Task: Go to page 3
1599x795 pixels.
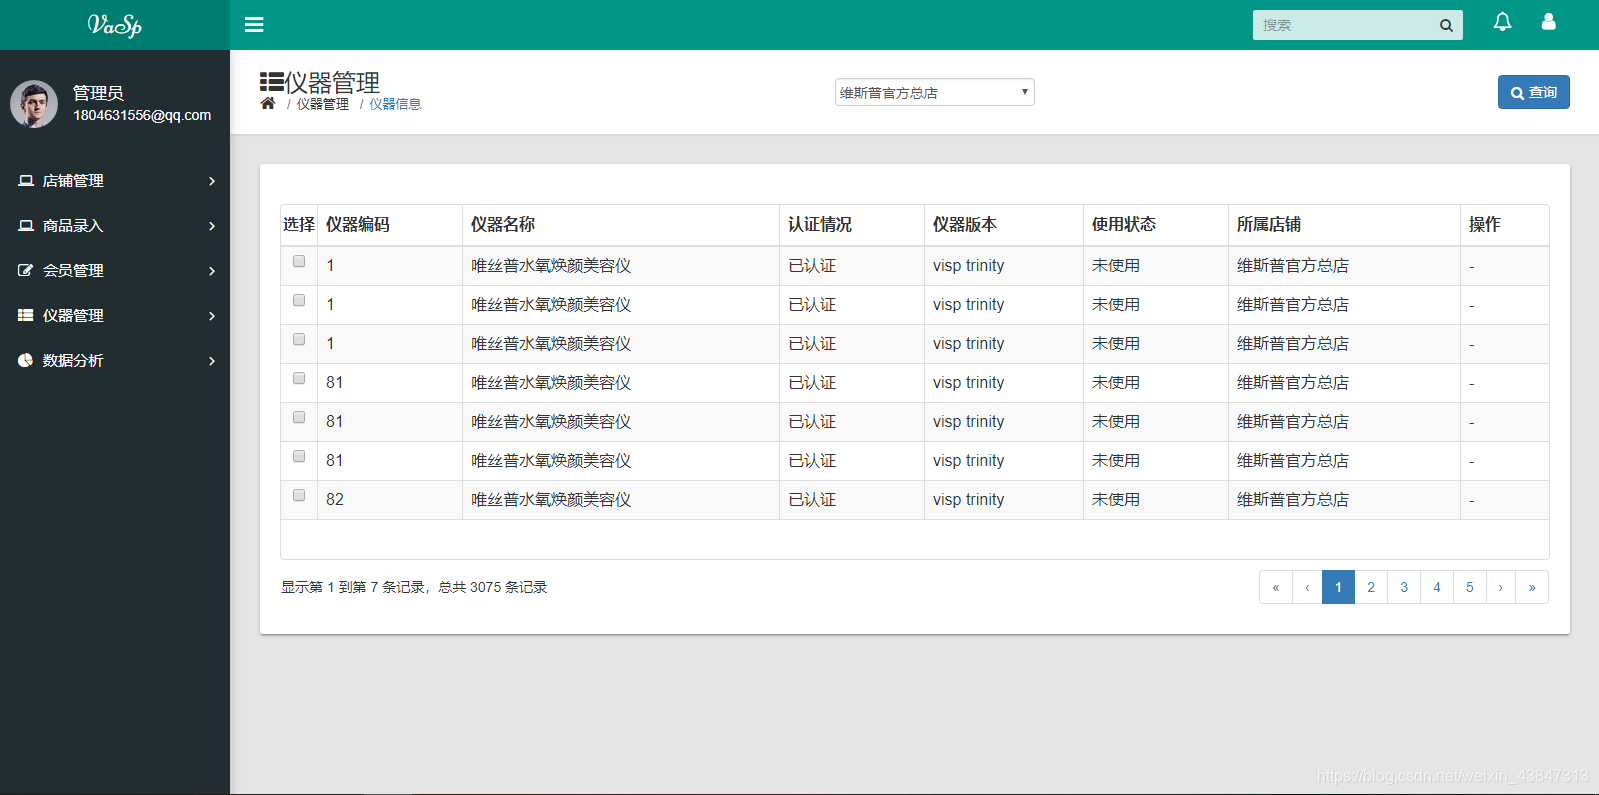Action: pyautogui.click(x=1404, y=587)
